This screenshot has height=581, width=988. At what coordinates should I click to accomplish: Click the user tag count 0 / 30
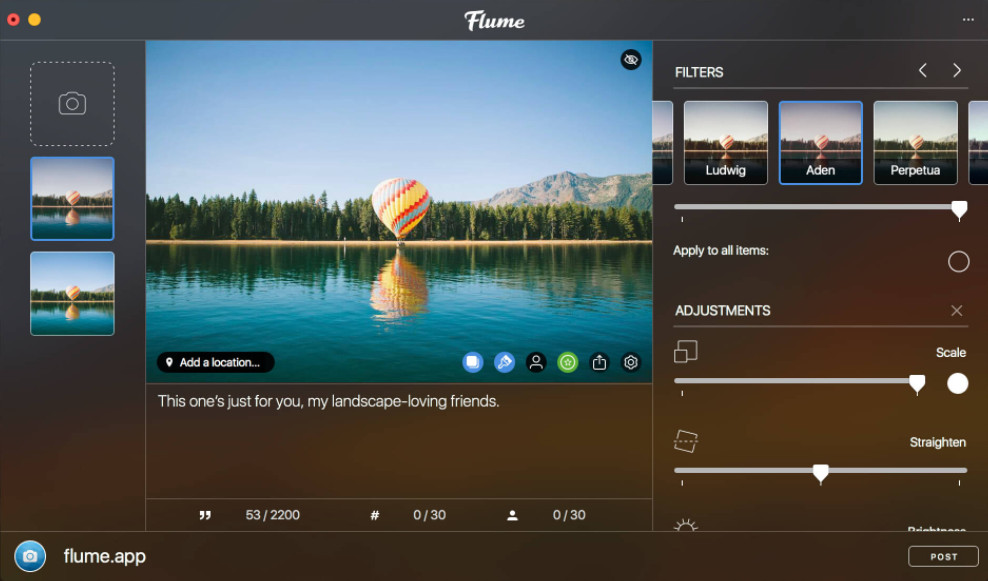pos(569,515)
